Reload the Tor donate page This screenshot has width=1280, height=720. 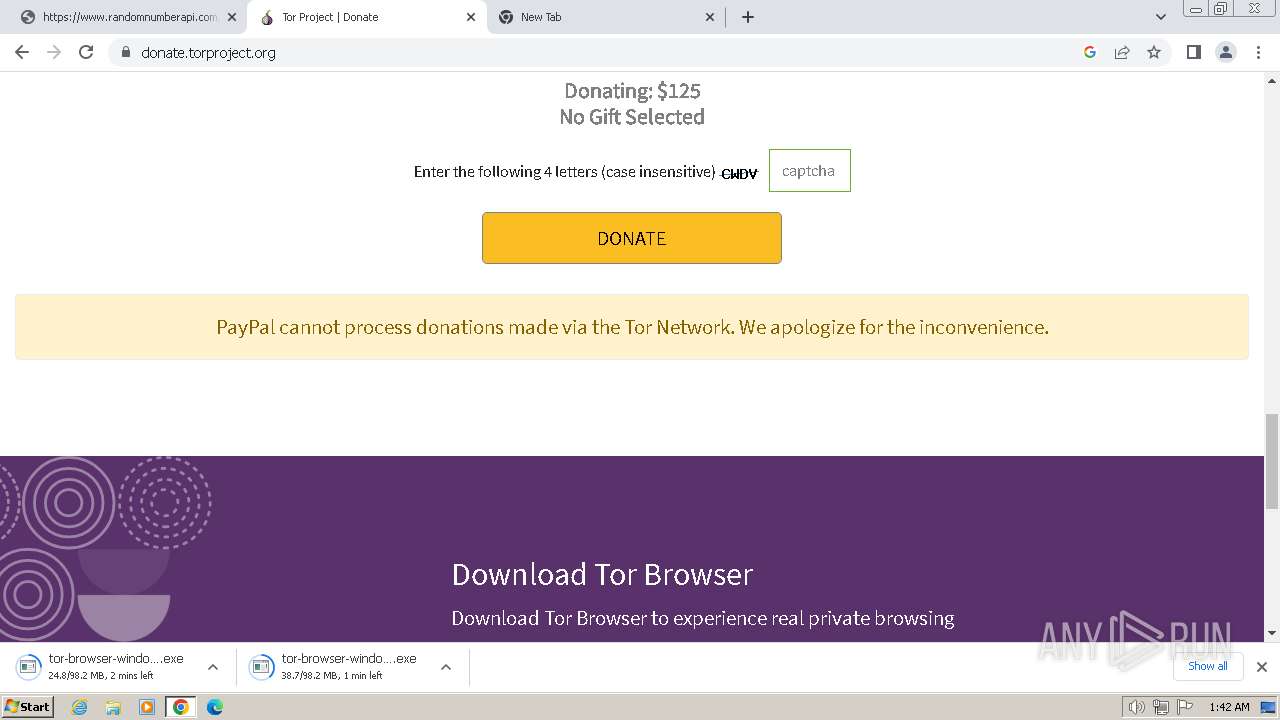coord(86,52)
